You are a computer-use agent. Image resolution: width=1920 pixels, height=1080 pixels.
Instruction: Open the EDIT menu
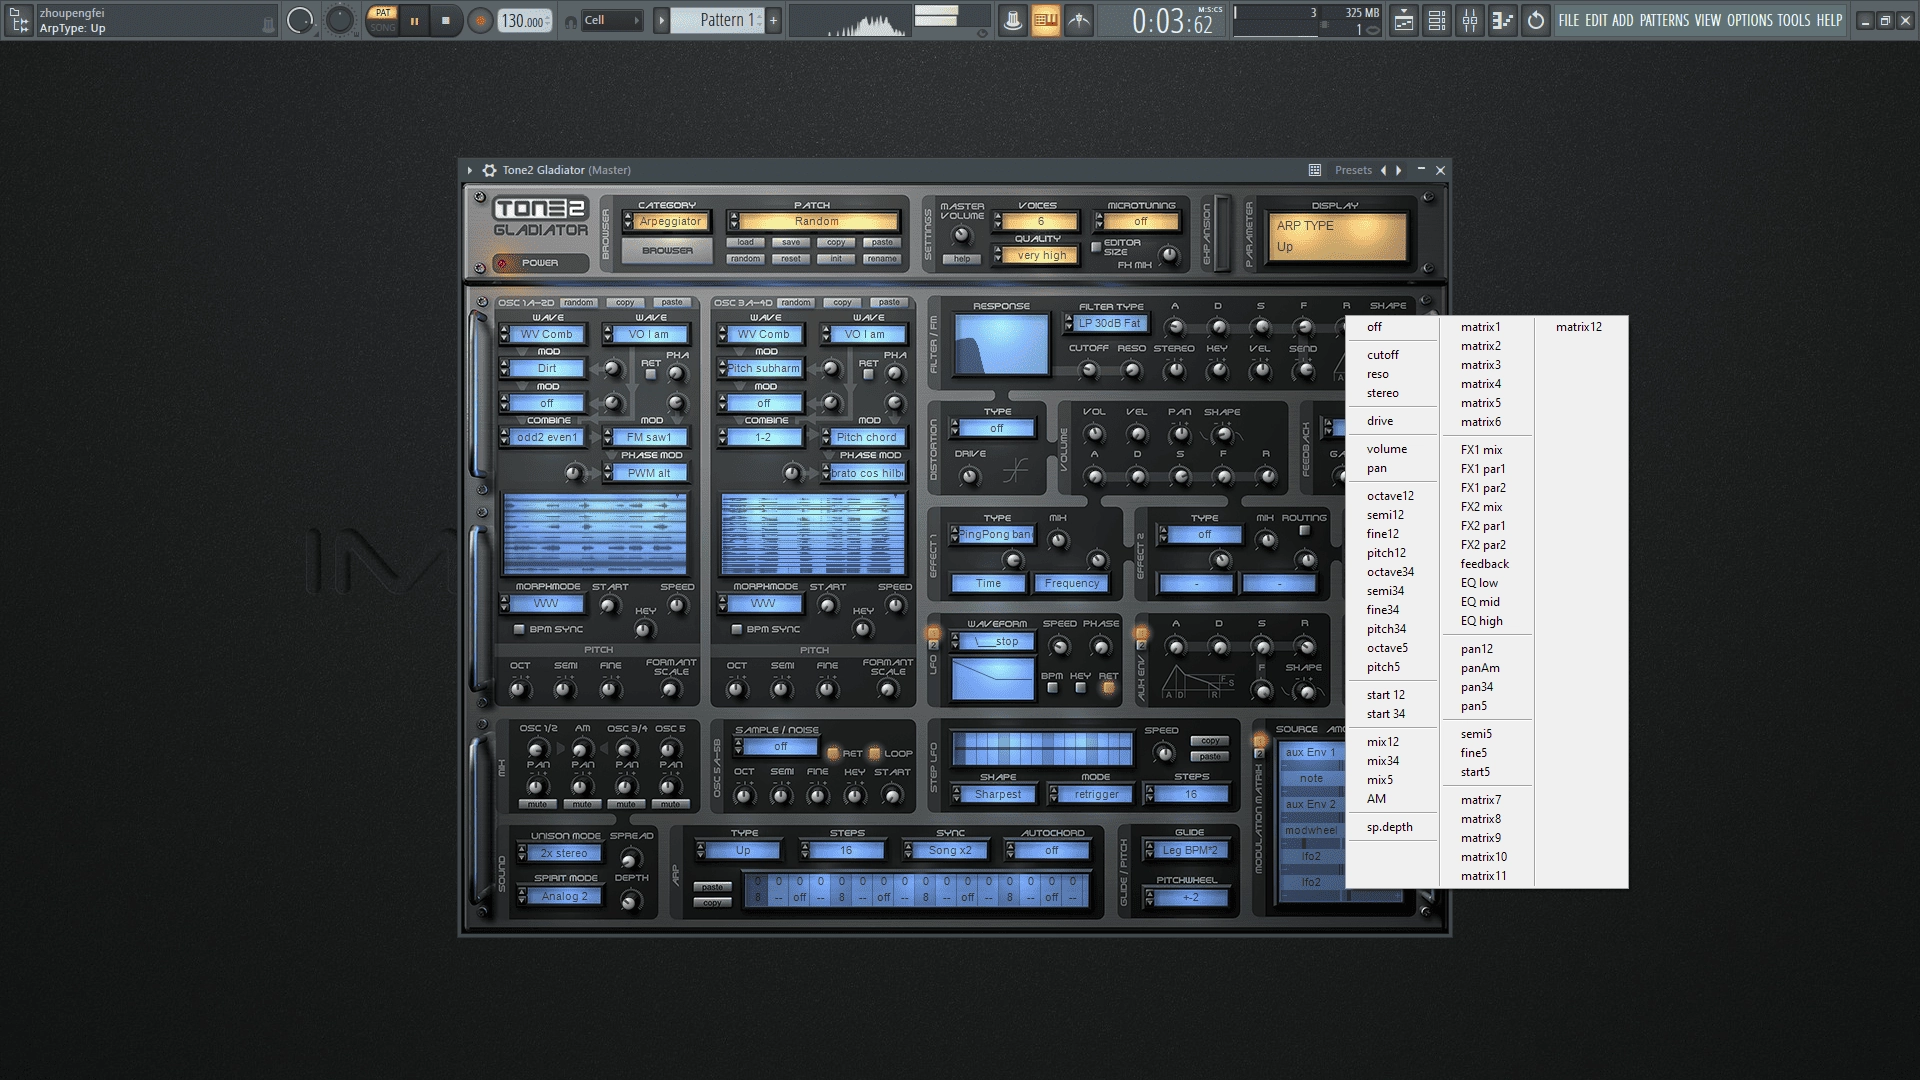[1596, 20]
